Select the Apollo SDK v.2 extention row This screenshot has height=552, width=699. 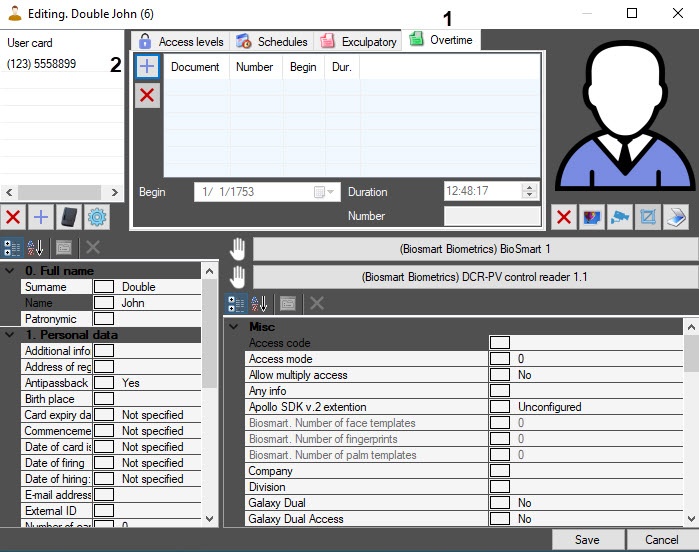click(x=464, y=407)
